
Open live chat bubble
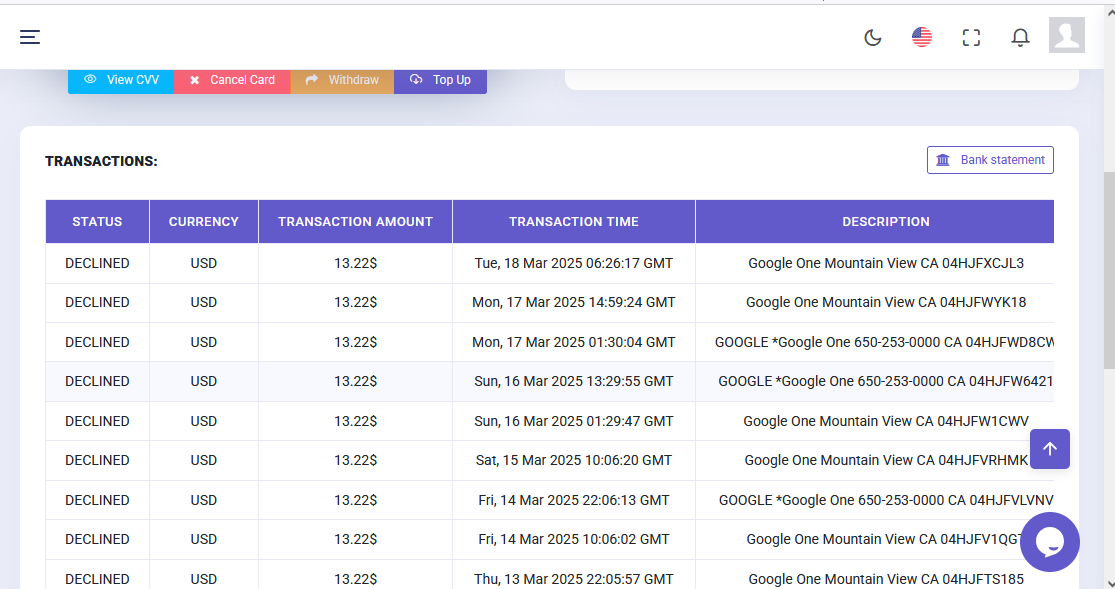1050,542
